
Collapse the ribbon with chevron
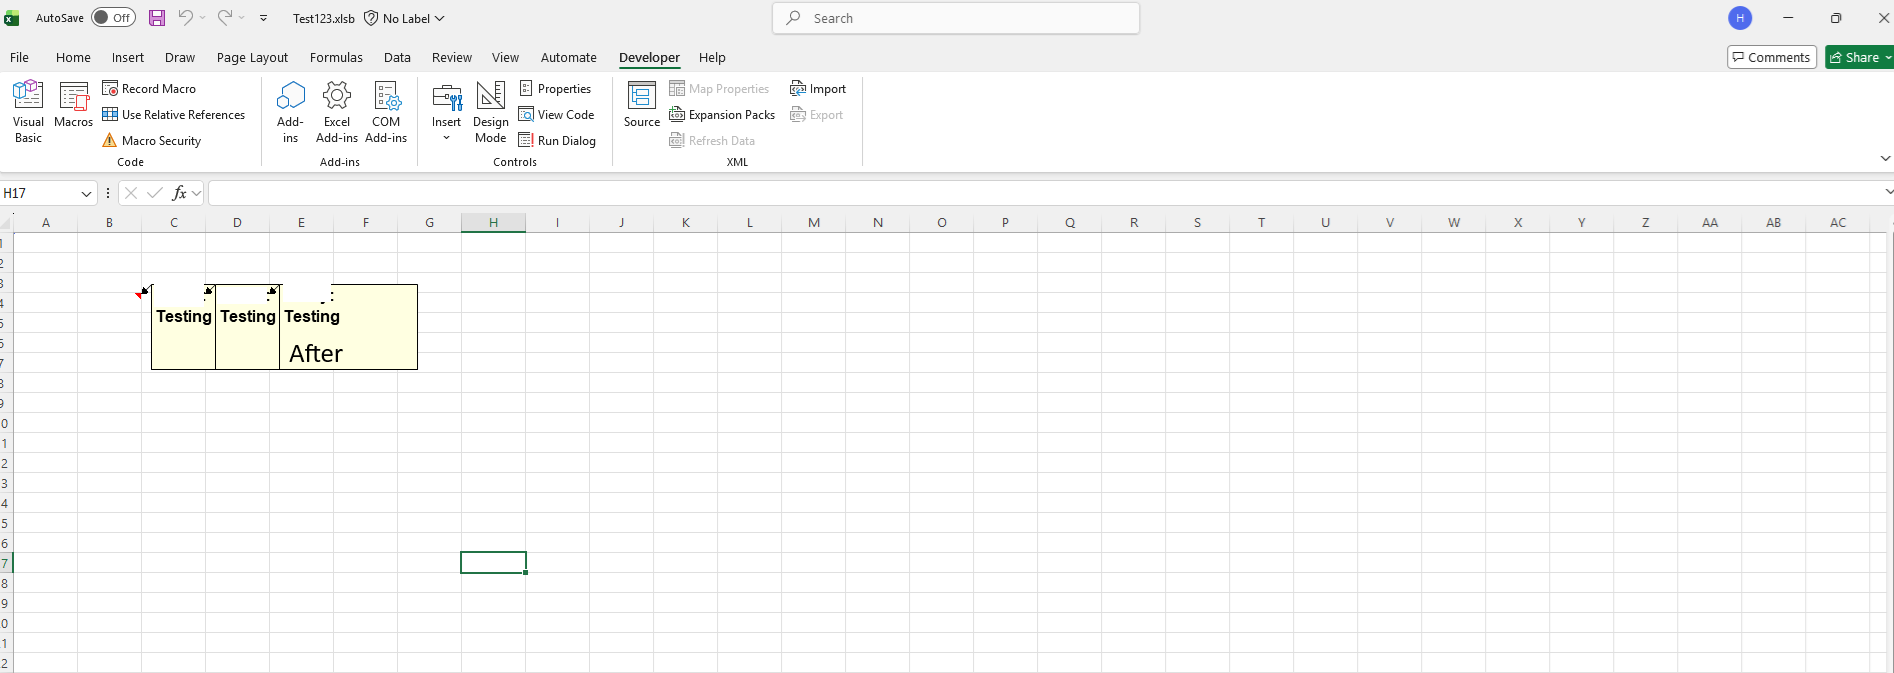tap(1885, 158)
